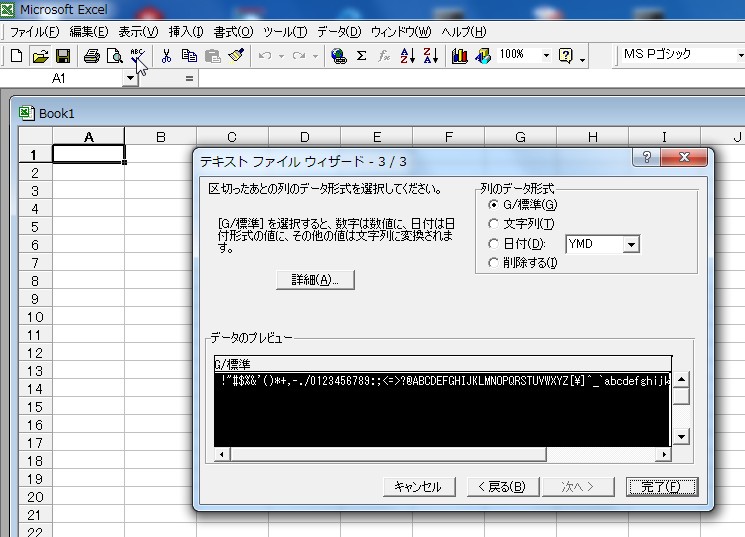The height and width of the screenshot is (537, 745).
Task: Open the 挿入(I) menu
Action: [186, 32]
